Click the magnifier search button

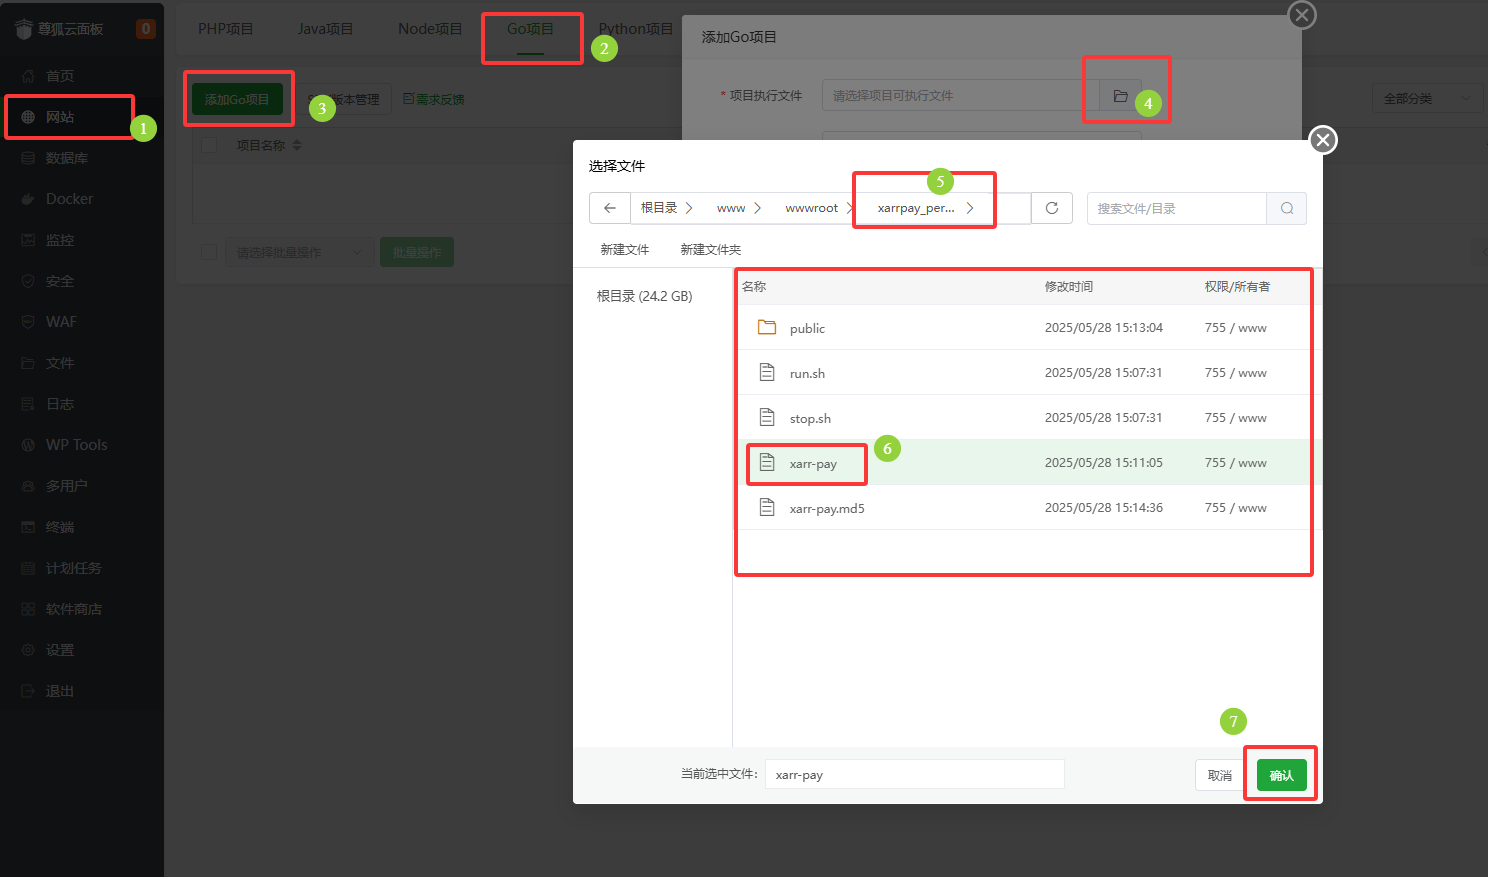tap(1287, 208)
